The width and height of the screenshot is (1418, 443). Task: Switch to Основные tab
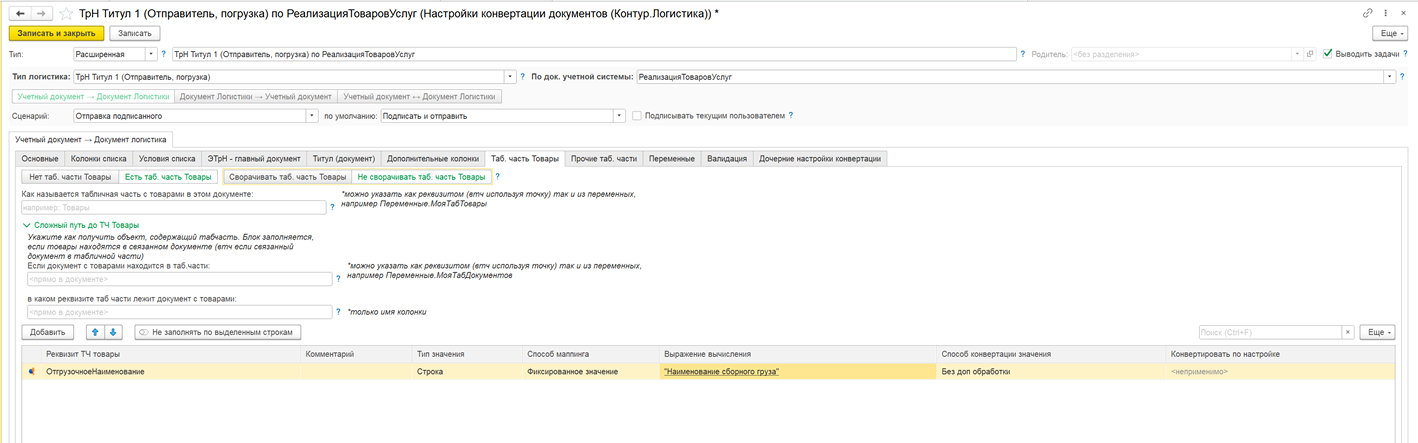click(40, 158)
